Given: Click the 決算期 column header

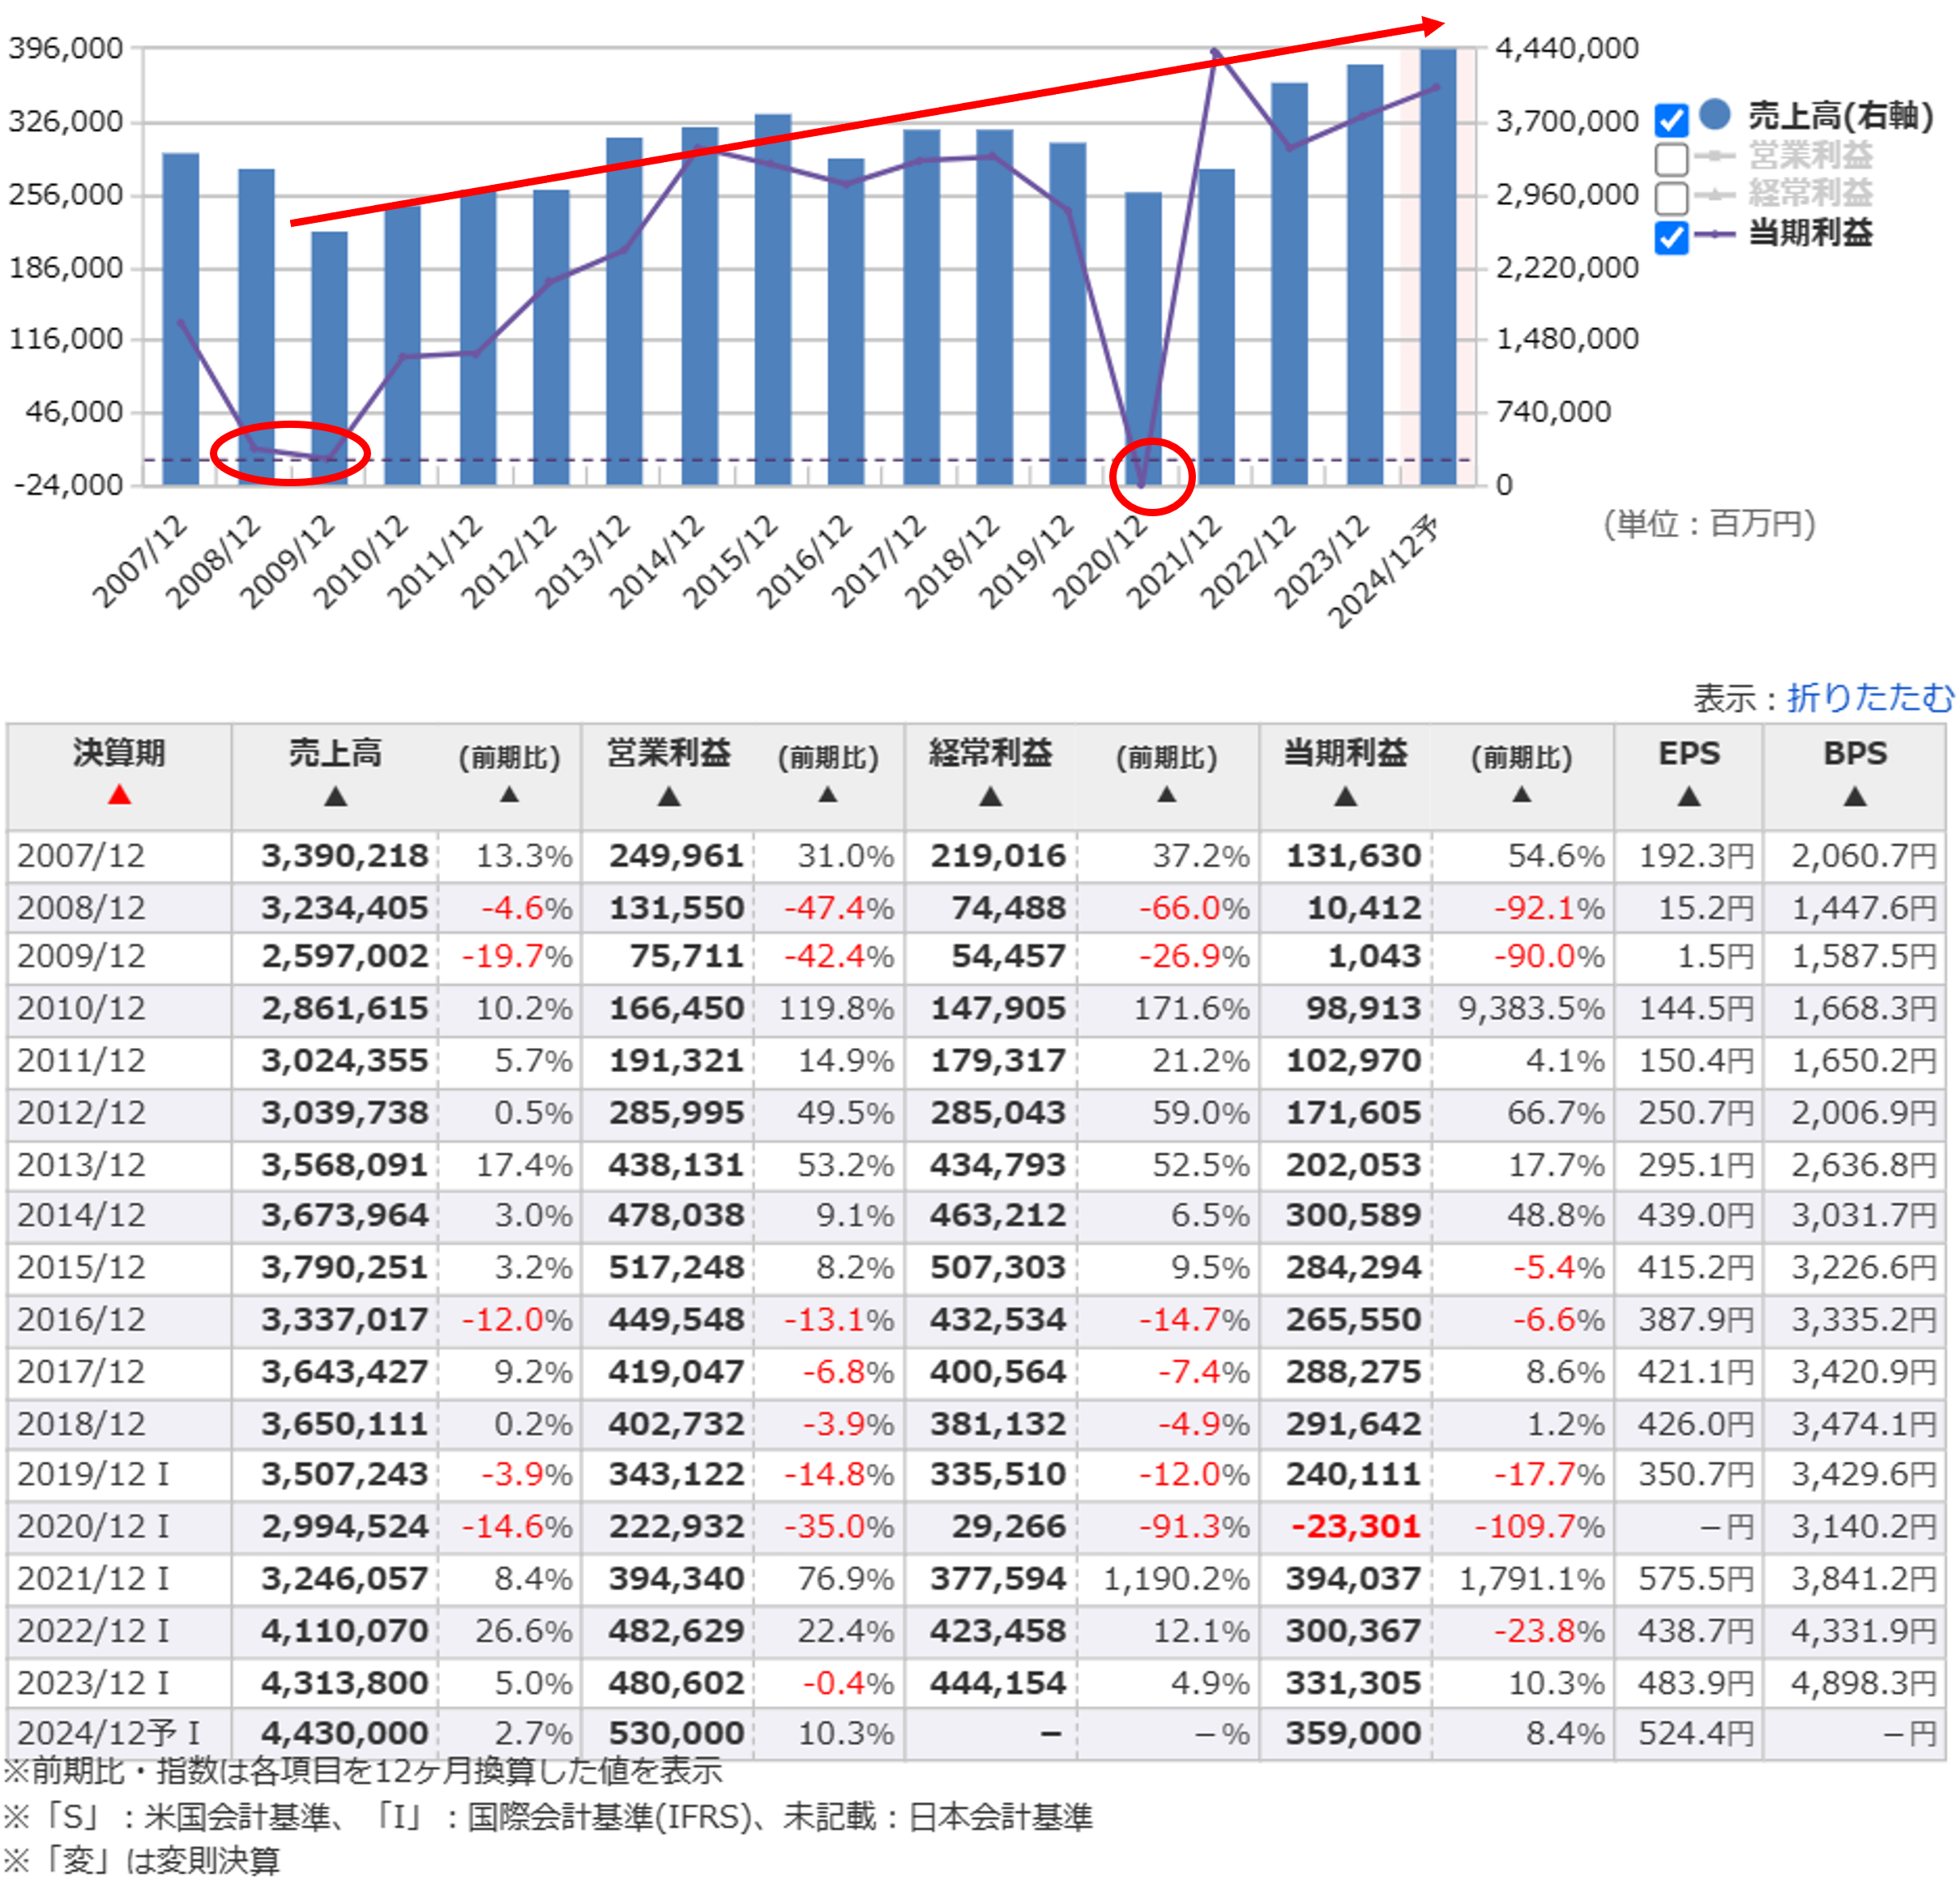Looking at the screenshot, I should click(x=119, y=753).
